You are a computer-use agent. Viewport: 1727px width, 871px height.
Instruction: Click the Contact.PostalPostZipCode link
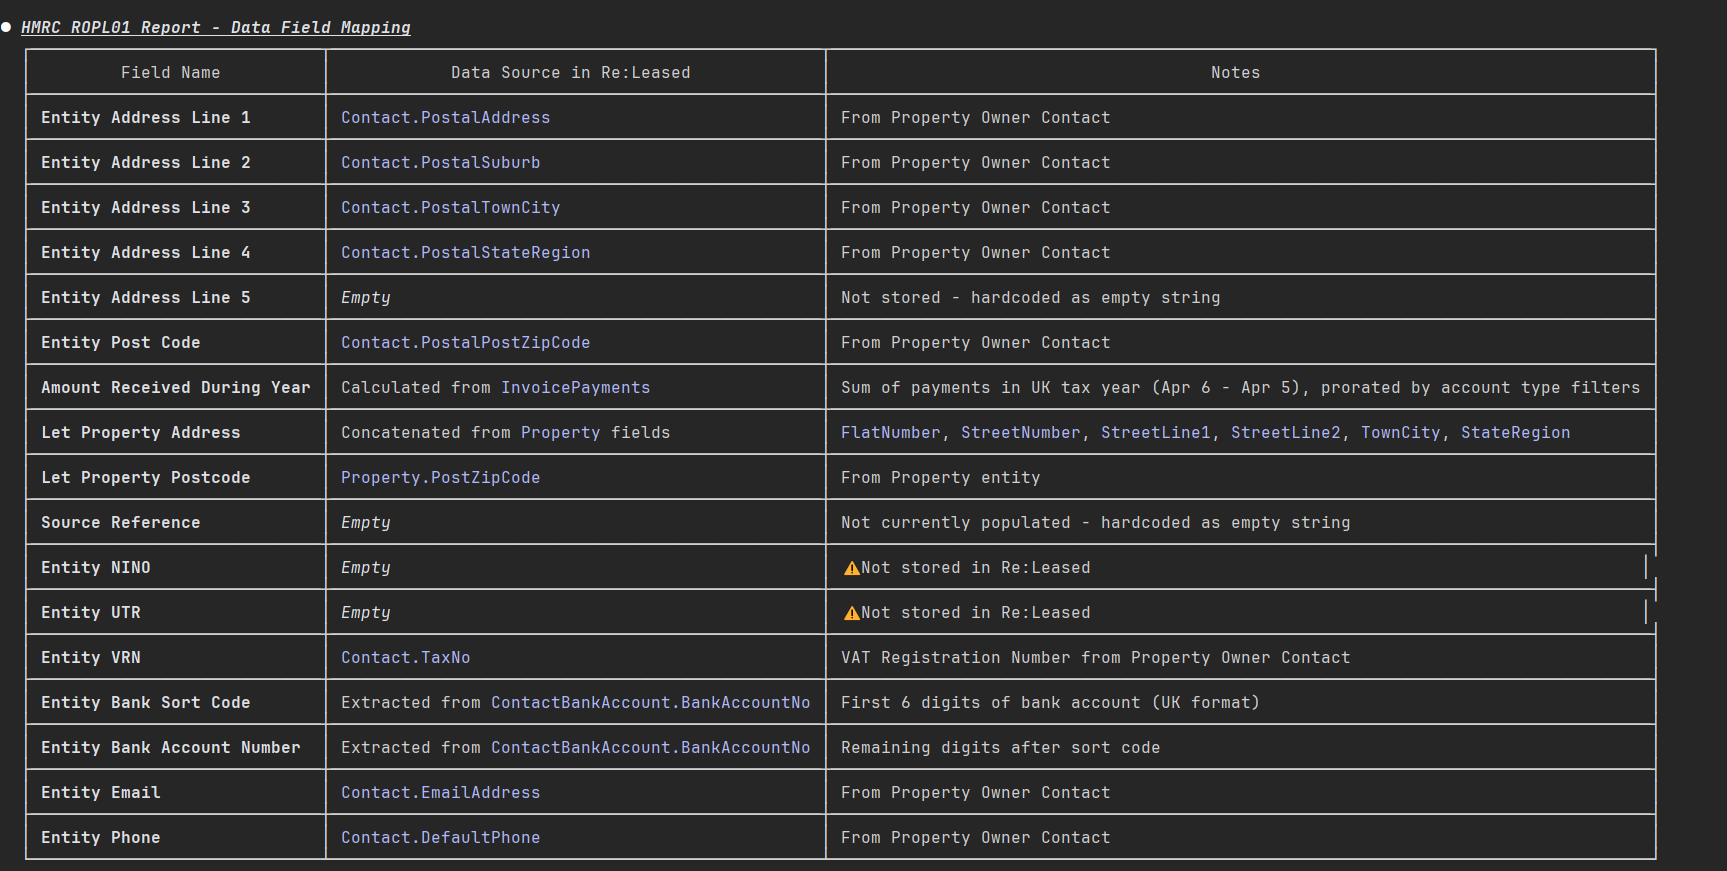(x=465, y=343)
